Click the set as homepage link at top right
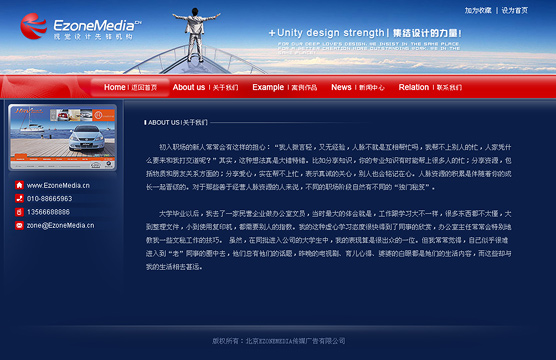The image size is (556, 360). [x=515, y=10]
